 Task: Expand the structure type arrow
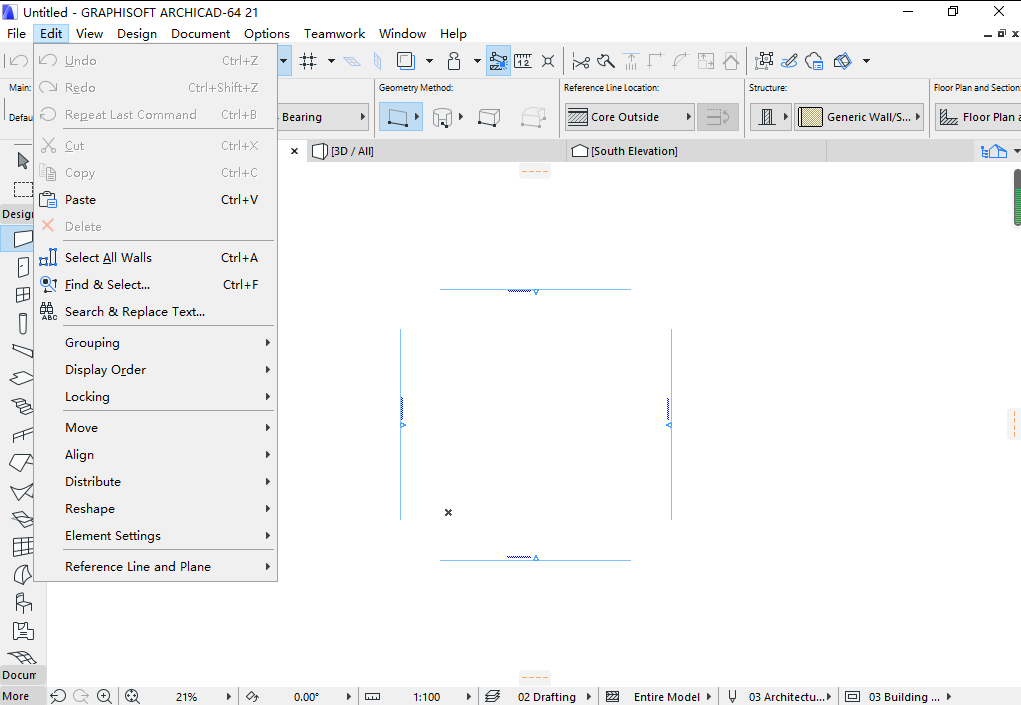[x=785, y=117]
